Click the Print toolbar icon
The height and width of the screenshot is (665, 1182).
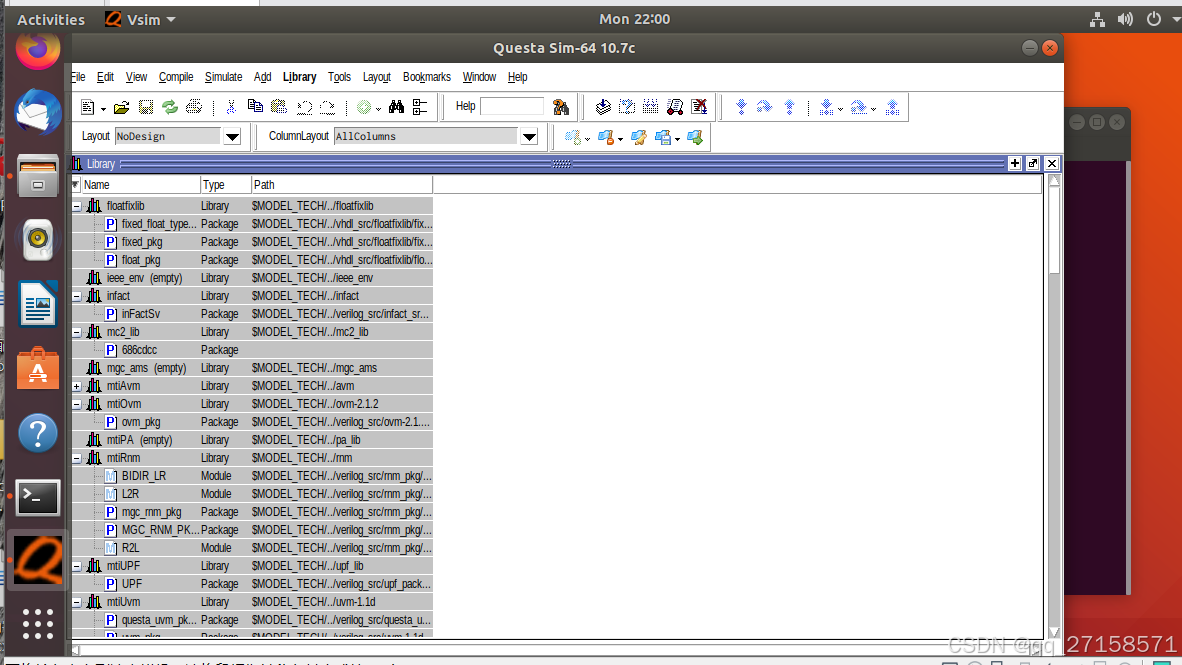pyautogui.click(x=194, y=107)
